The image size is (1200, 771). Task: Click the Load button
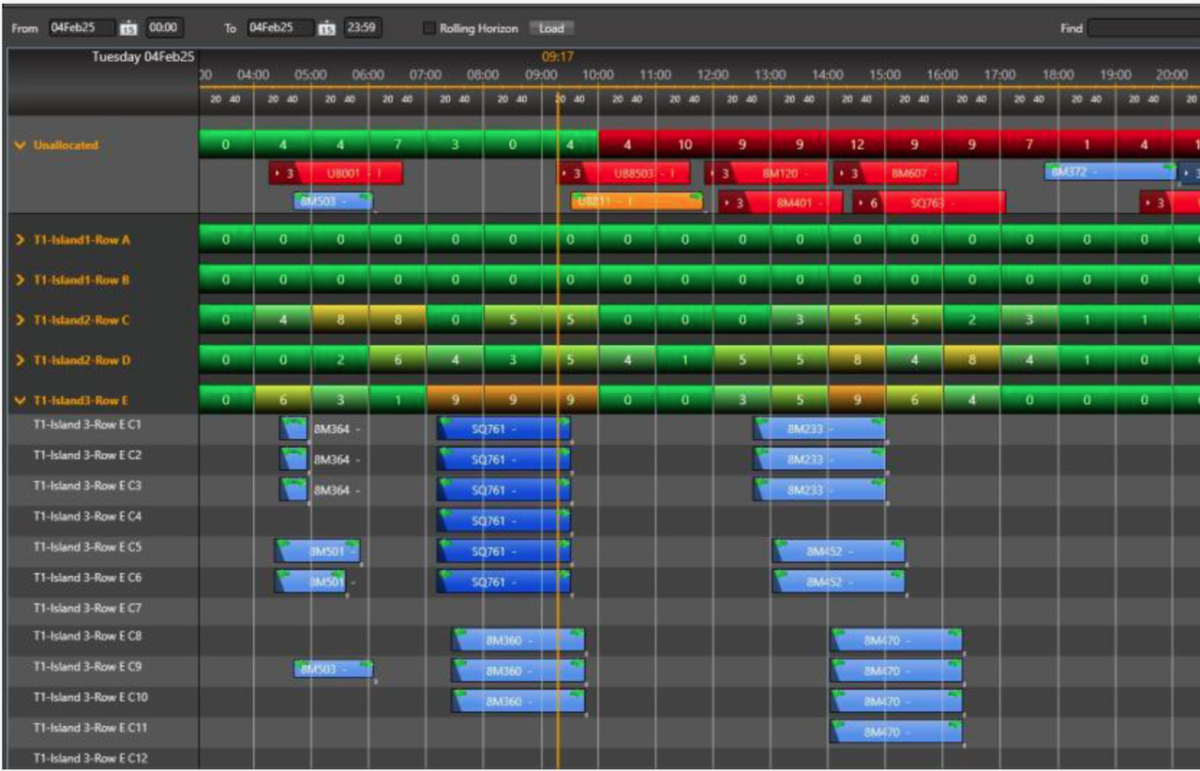click(551, 28)
